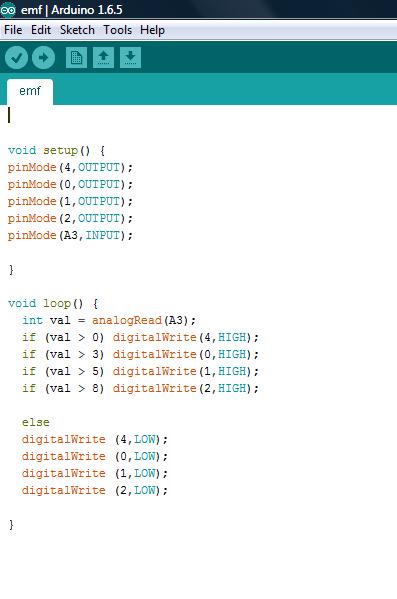Click the 'void loop() {' line

[53, 304]
